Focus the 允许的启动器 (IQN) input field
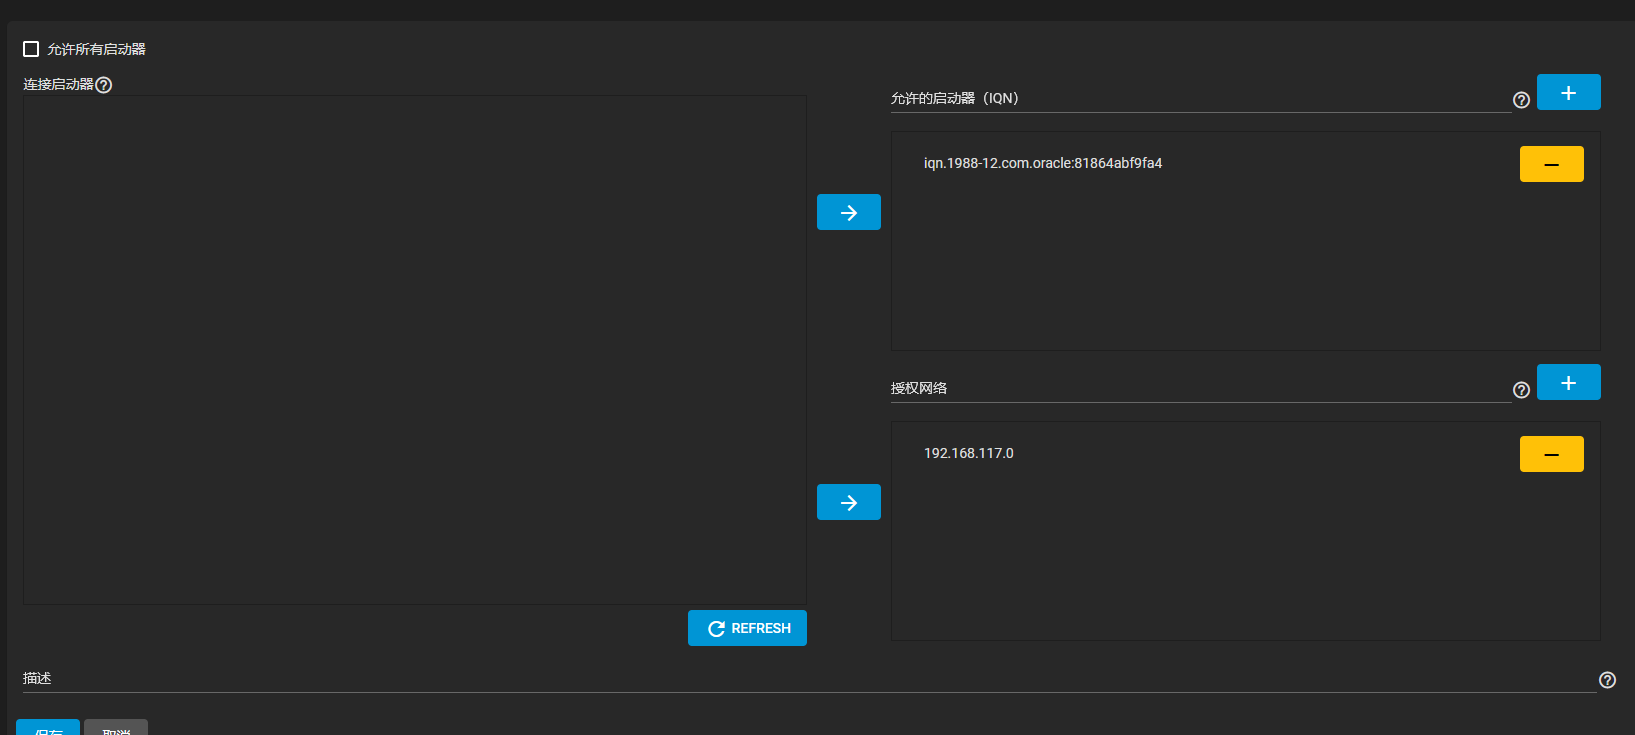1635x735 pixels. pyautogui.click(x=1200, y=99)
